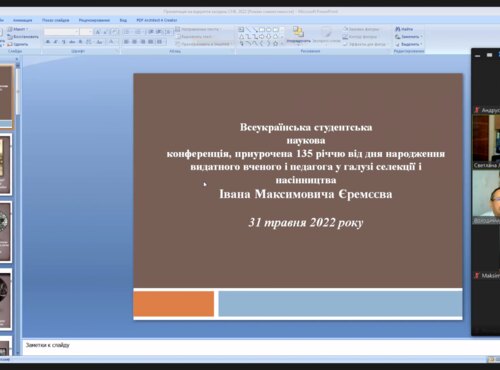Open PDF Architect 4 Creator tab
This screenshot has height=370, width=500.
[x=157, y=20]
